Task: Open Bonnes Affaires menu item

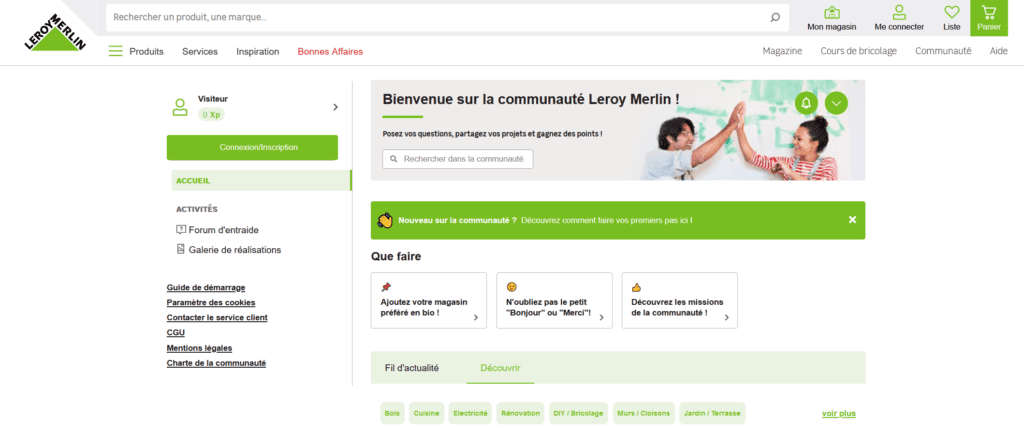Action: pyautogui.click(x=330, y=52)
